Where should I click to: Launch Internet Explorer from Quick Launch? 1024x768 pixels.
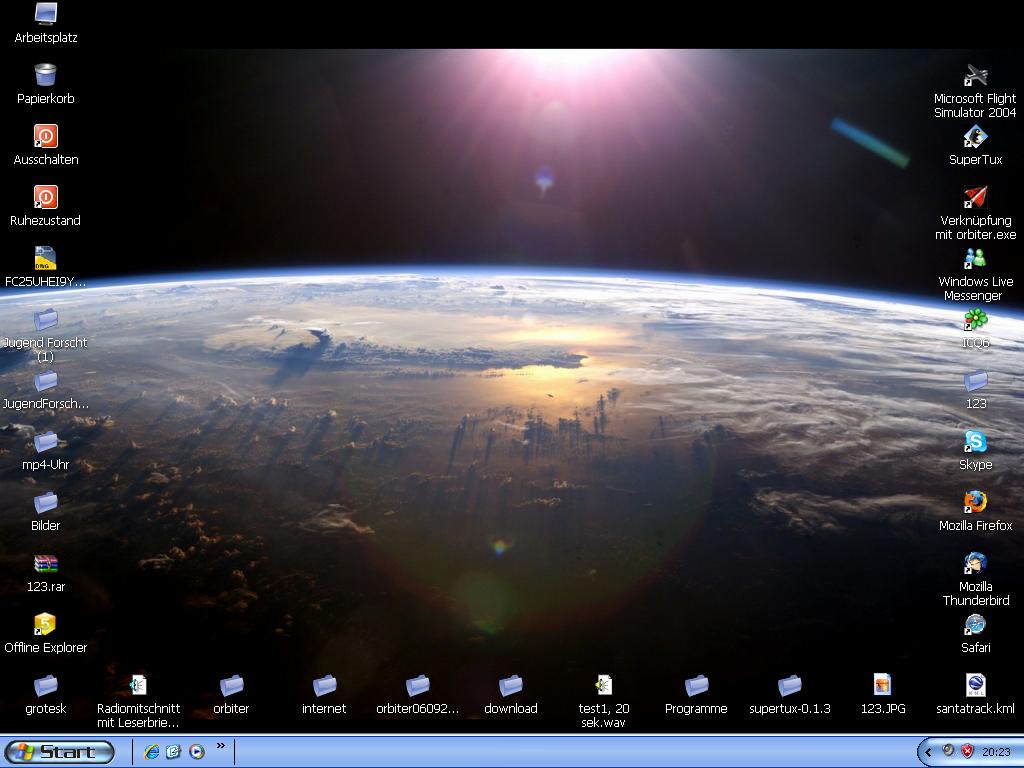pyautogui.click(x=152, y=752)
